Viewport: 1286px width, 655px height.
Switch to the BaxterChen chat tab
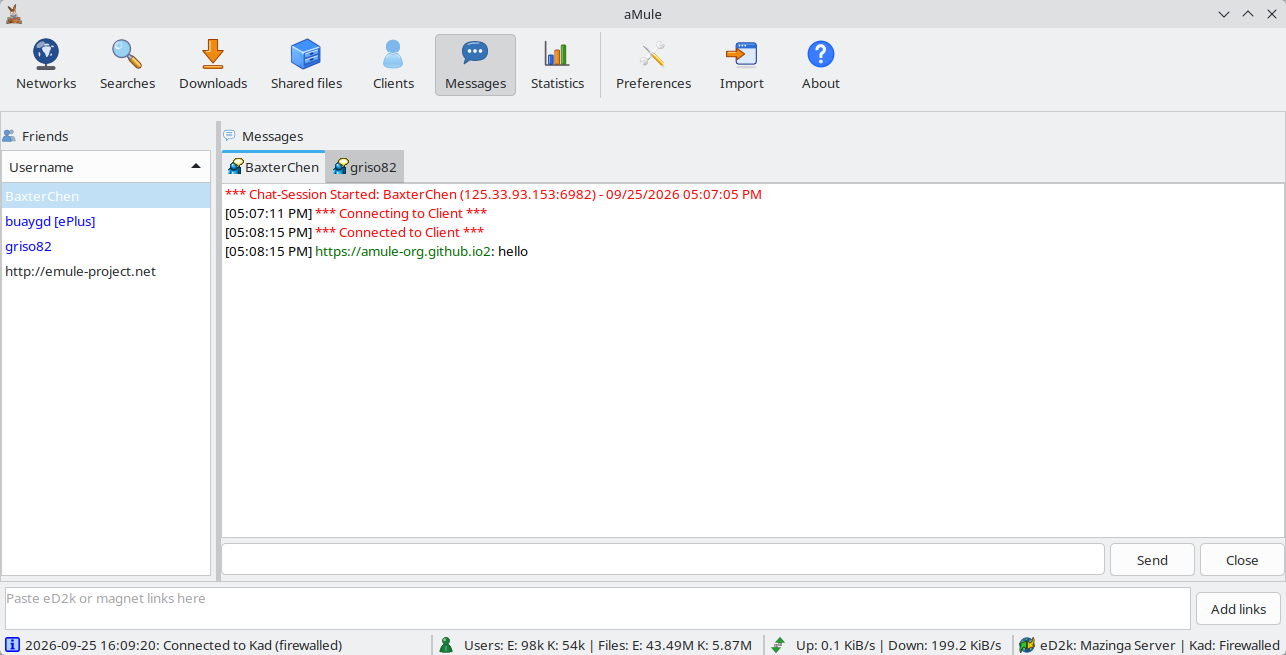coord(273,167)
